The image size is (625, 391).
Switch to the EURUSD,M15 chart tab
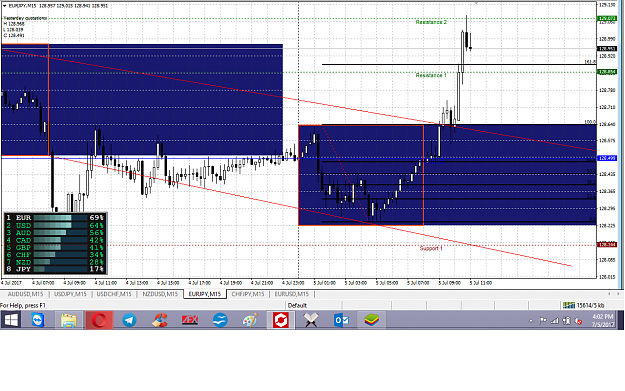pyautogui.click(x=292, y=294)
